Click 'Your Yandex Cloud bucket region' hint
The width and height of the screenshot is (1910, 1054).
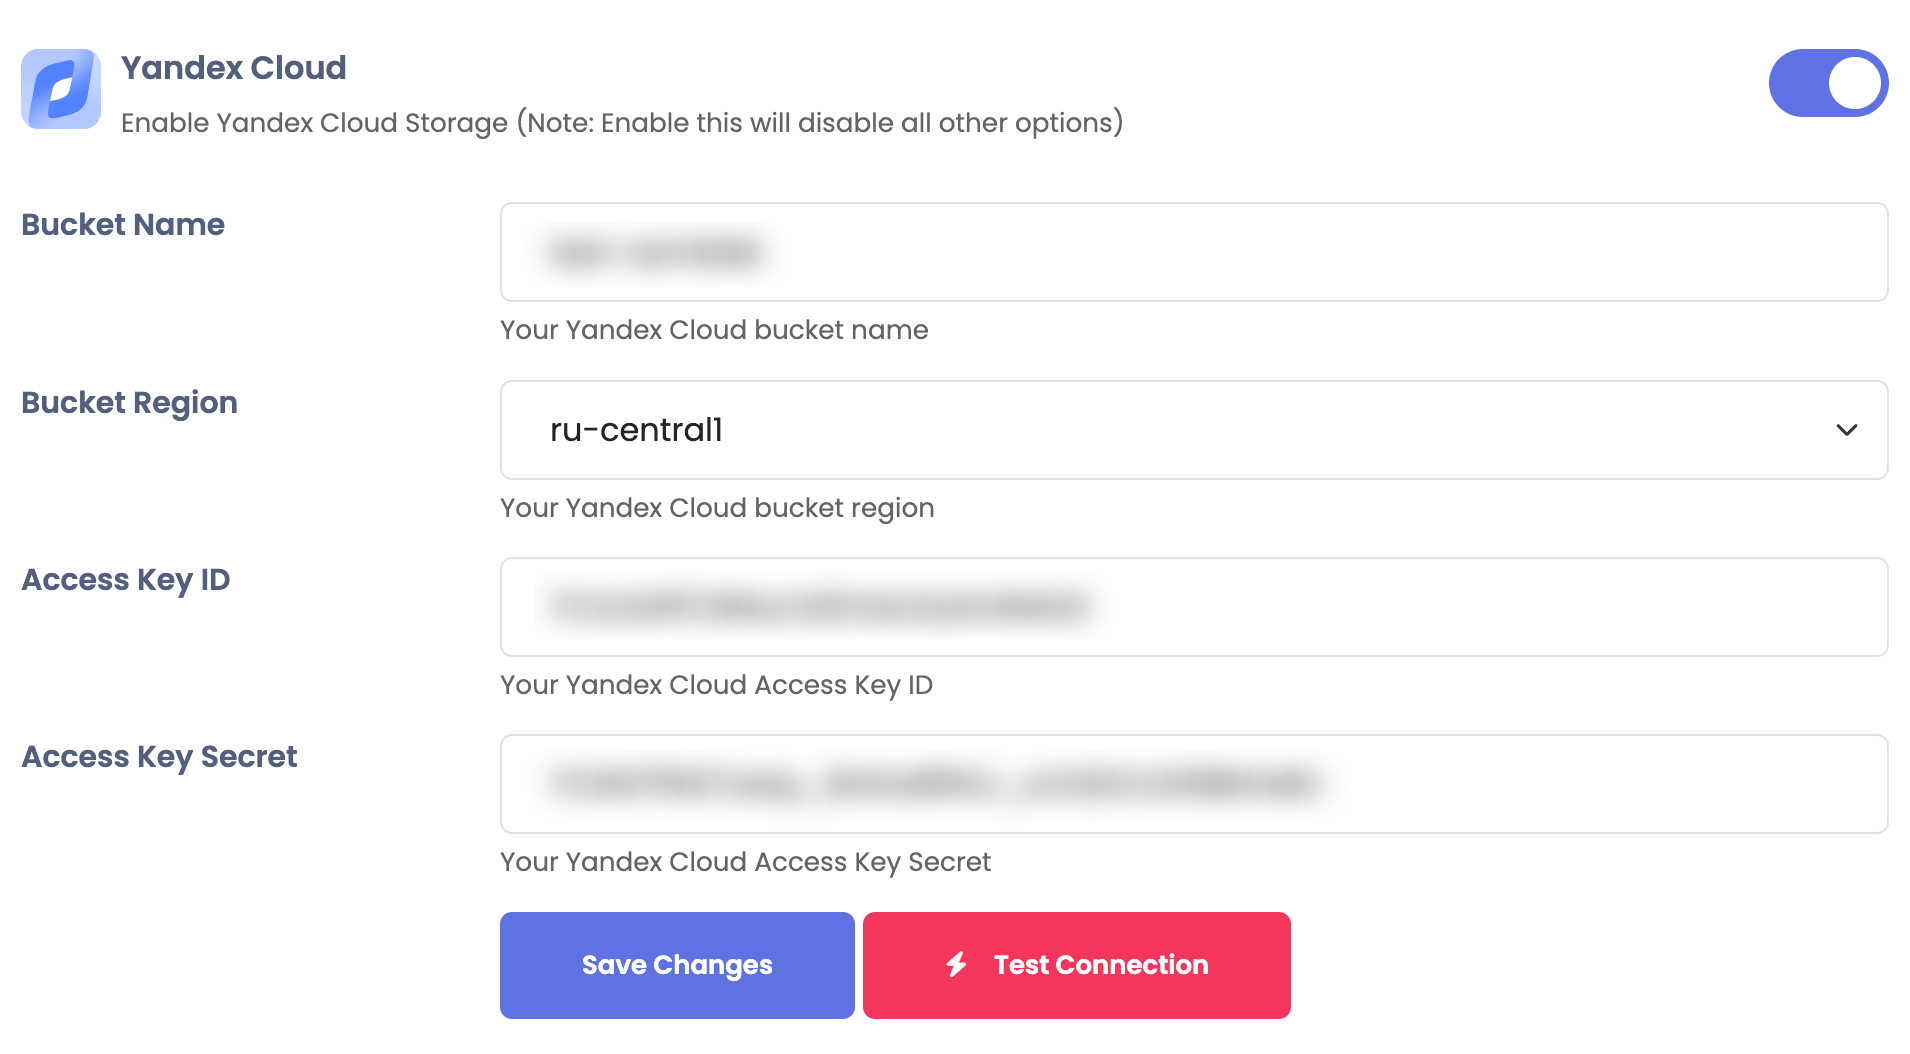point(717,508)
